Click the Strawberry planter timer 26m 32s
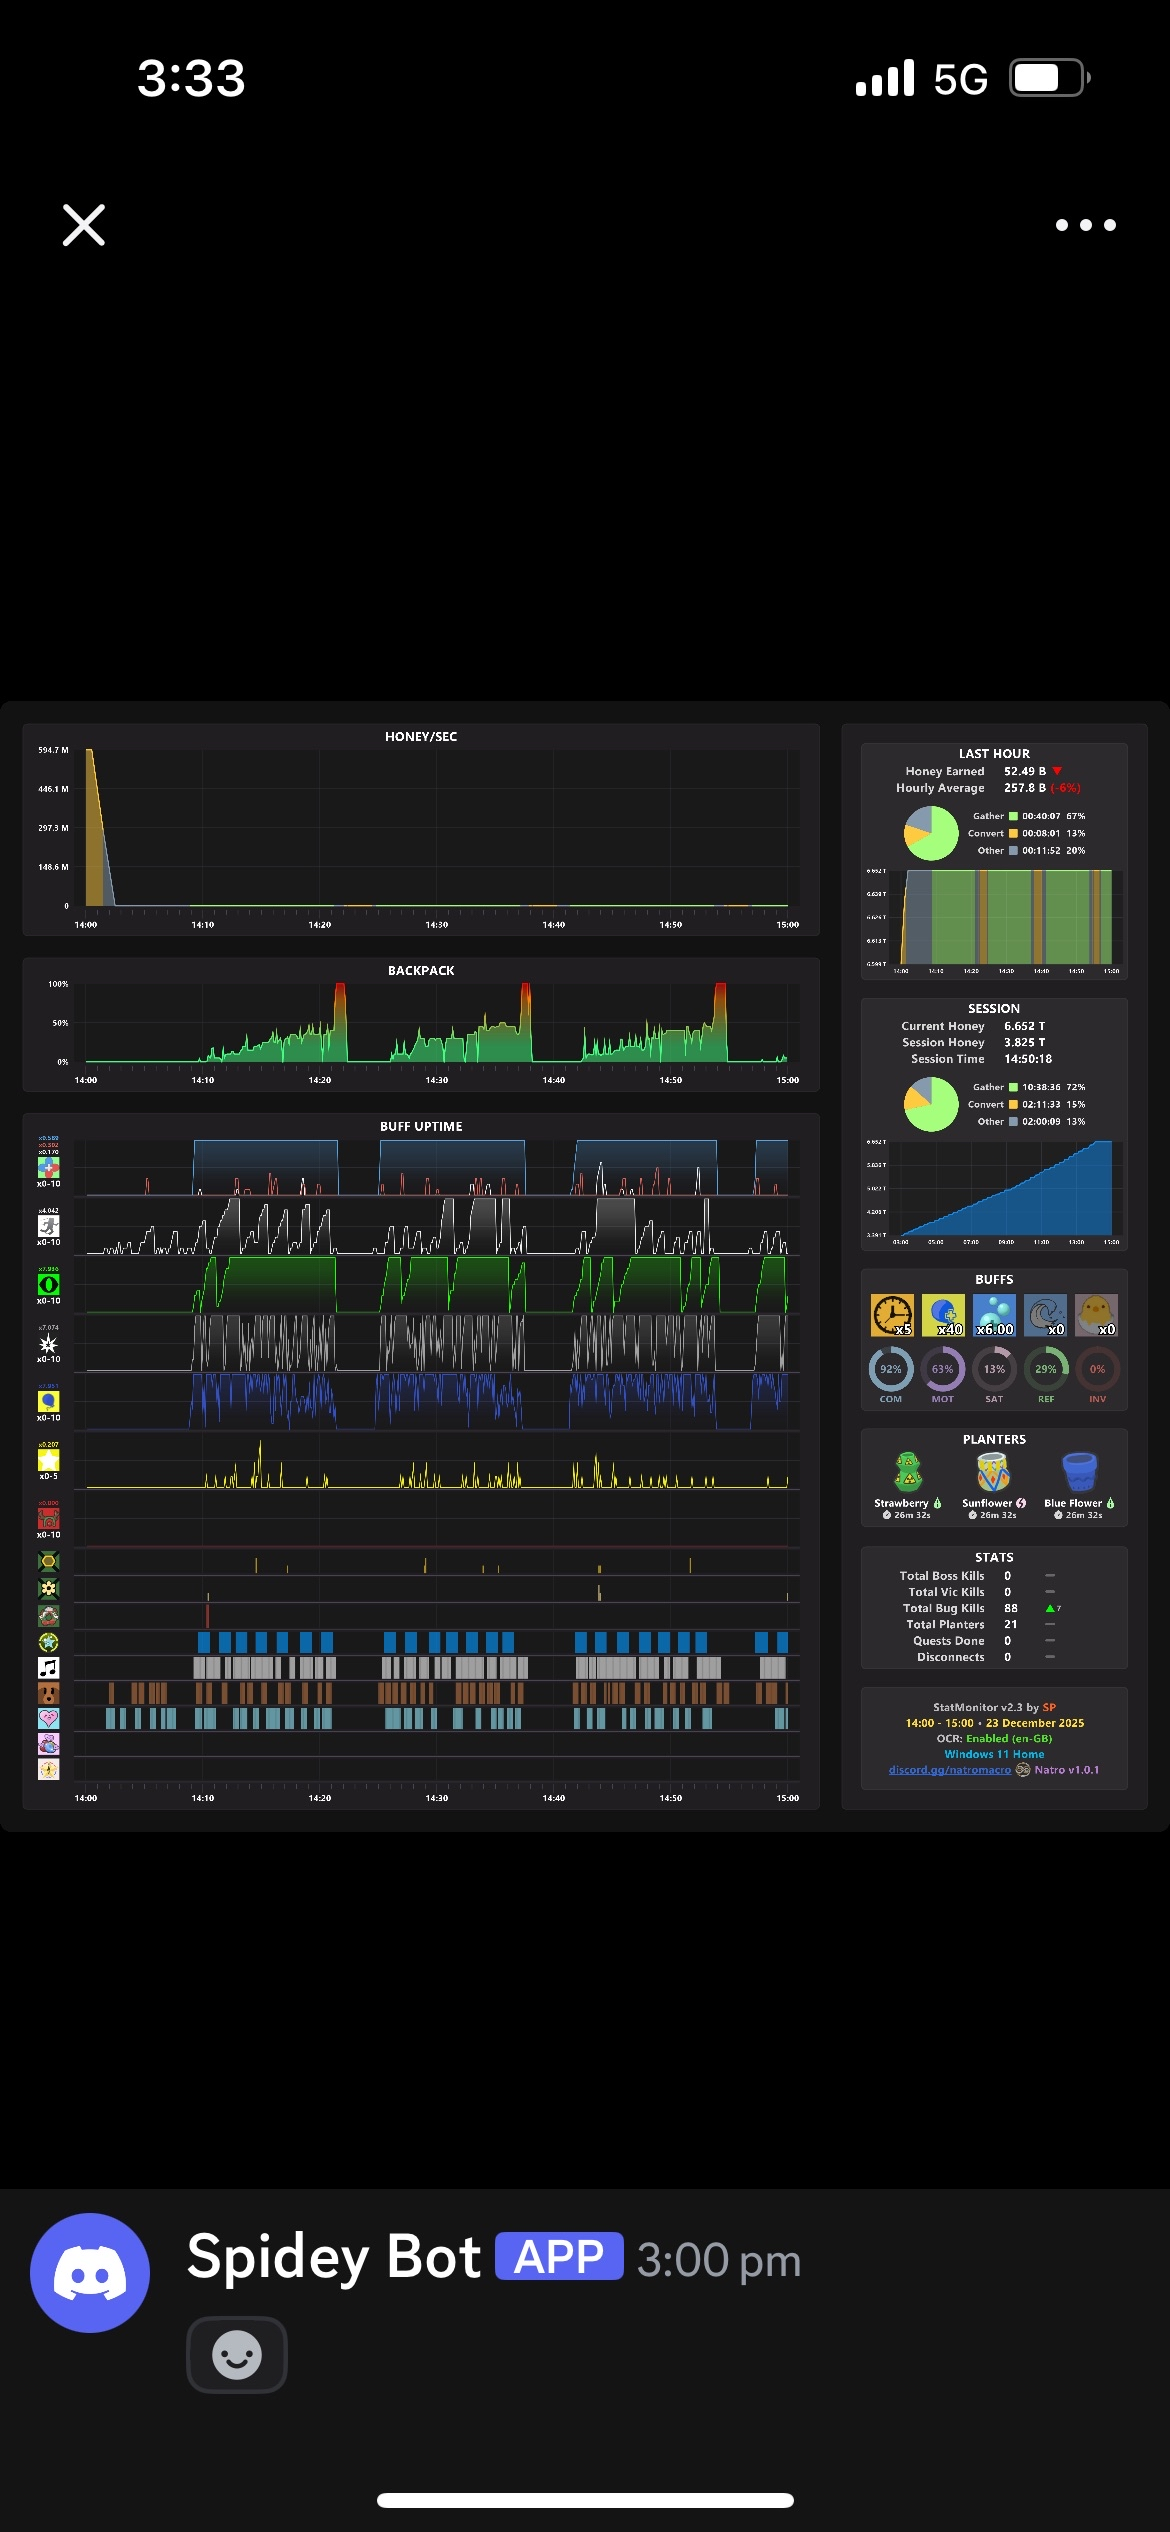Screen dimensions: 1170x2532 907,1515
